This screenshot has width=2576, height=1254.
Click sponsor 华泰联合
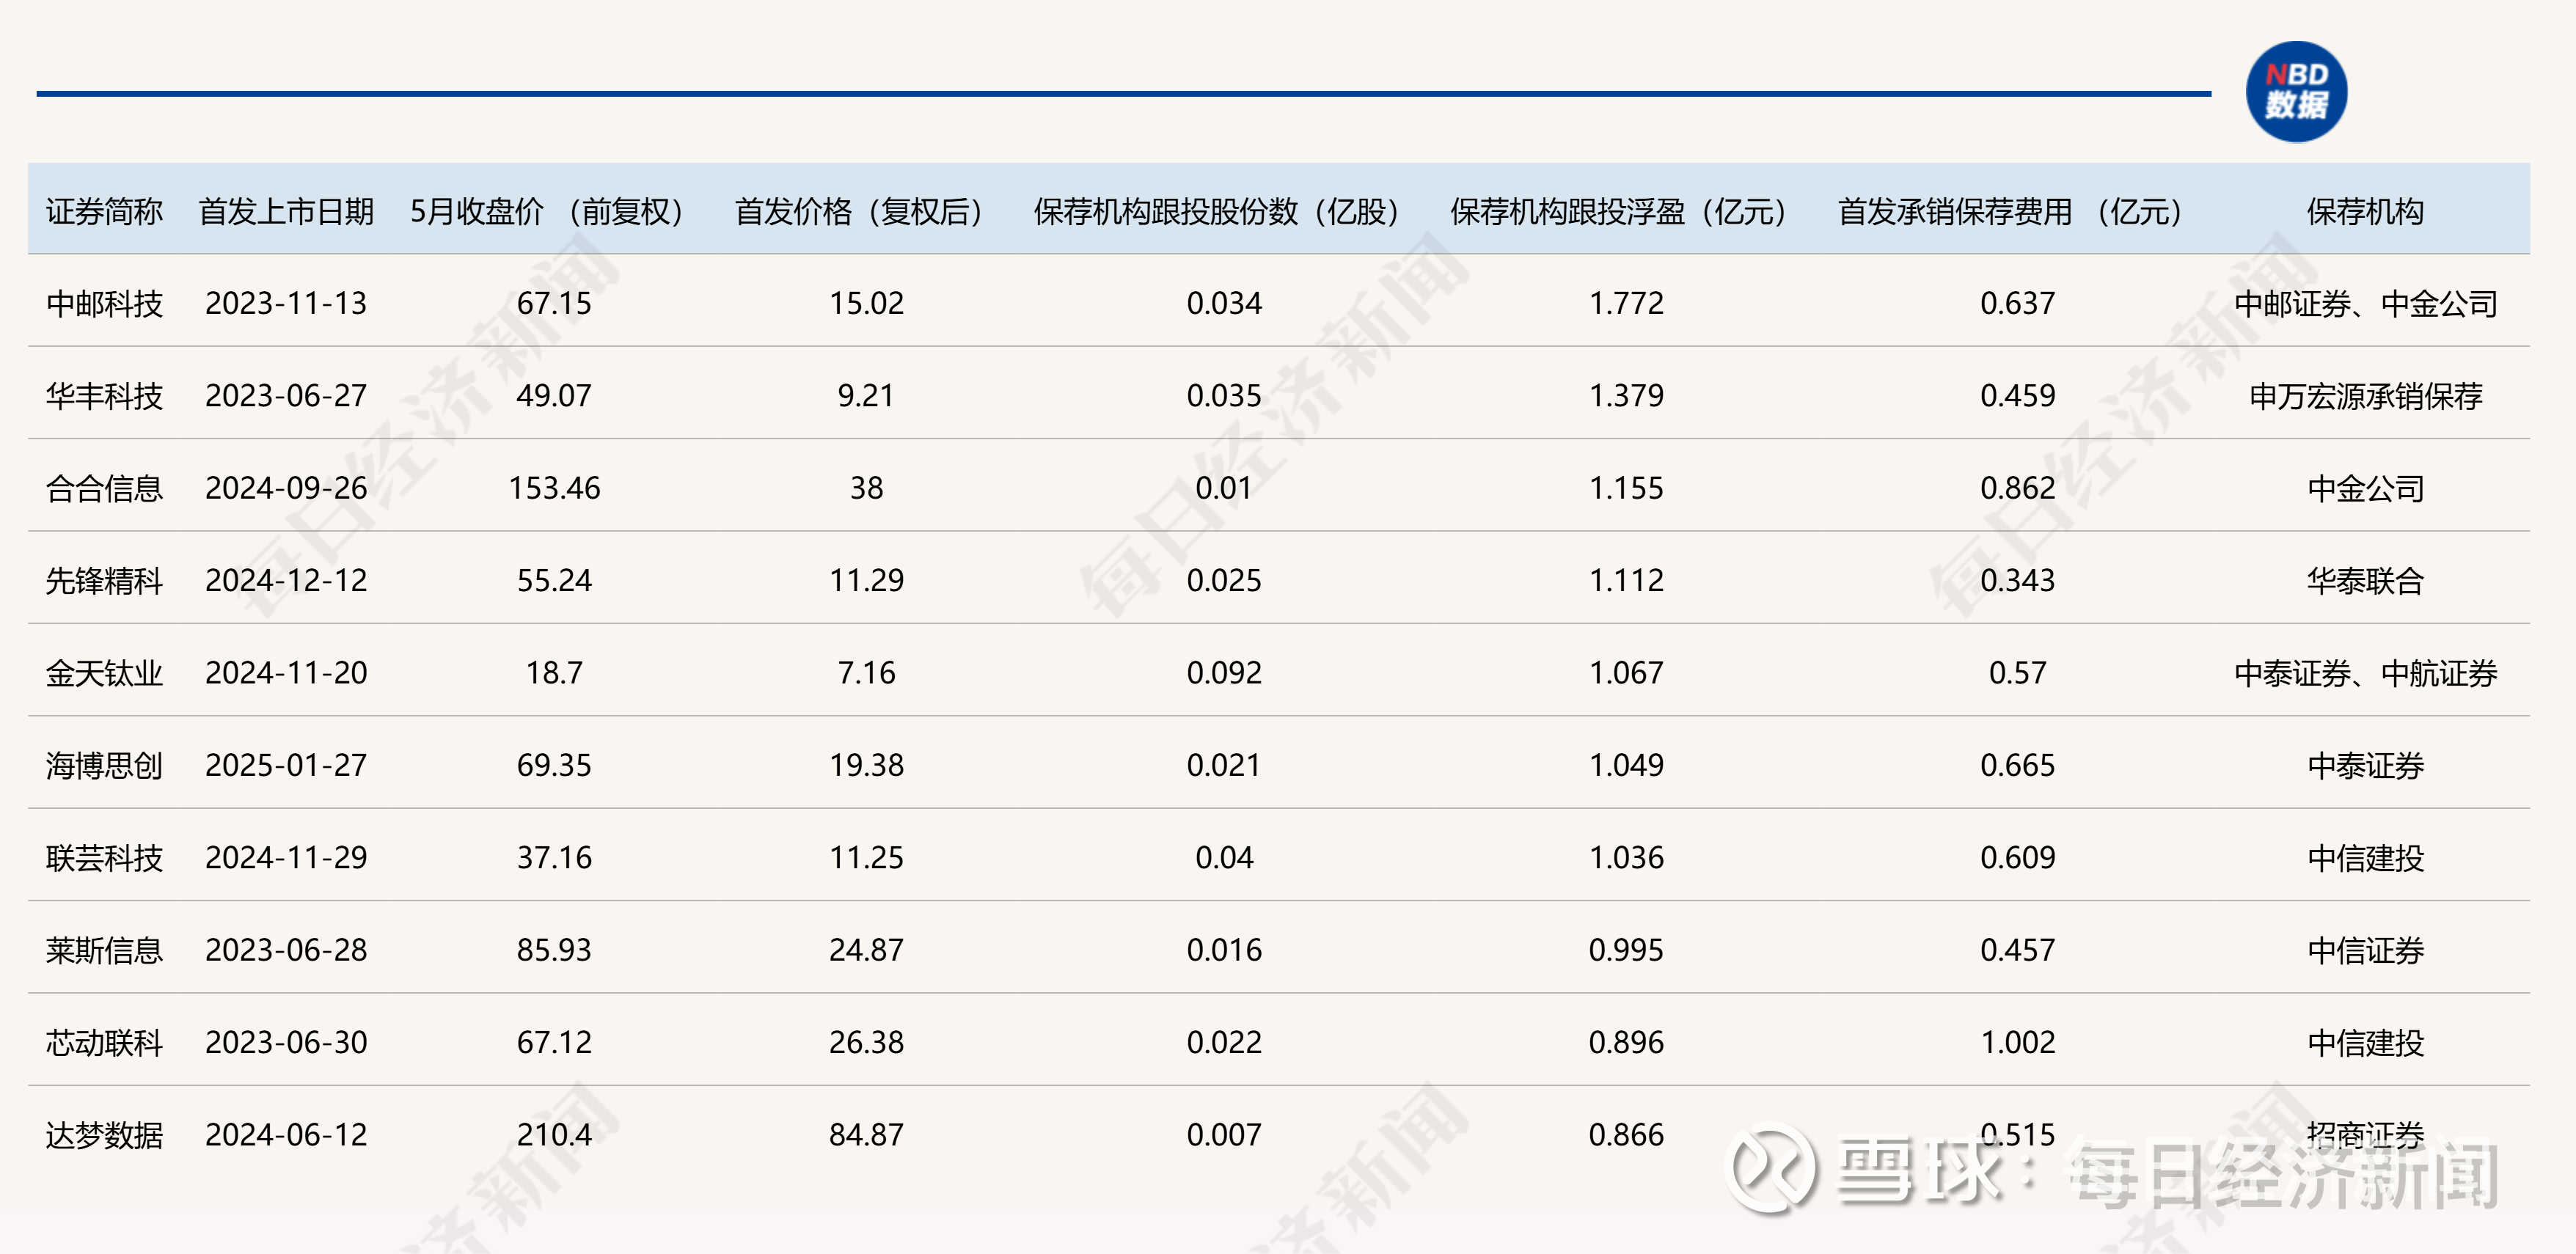[x=2366, y=580]
